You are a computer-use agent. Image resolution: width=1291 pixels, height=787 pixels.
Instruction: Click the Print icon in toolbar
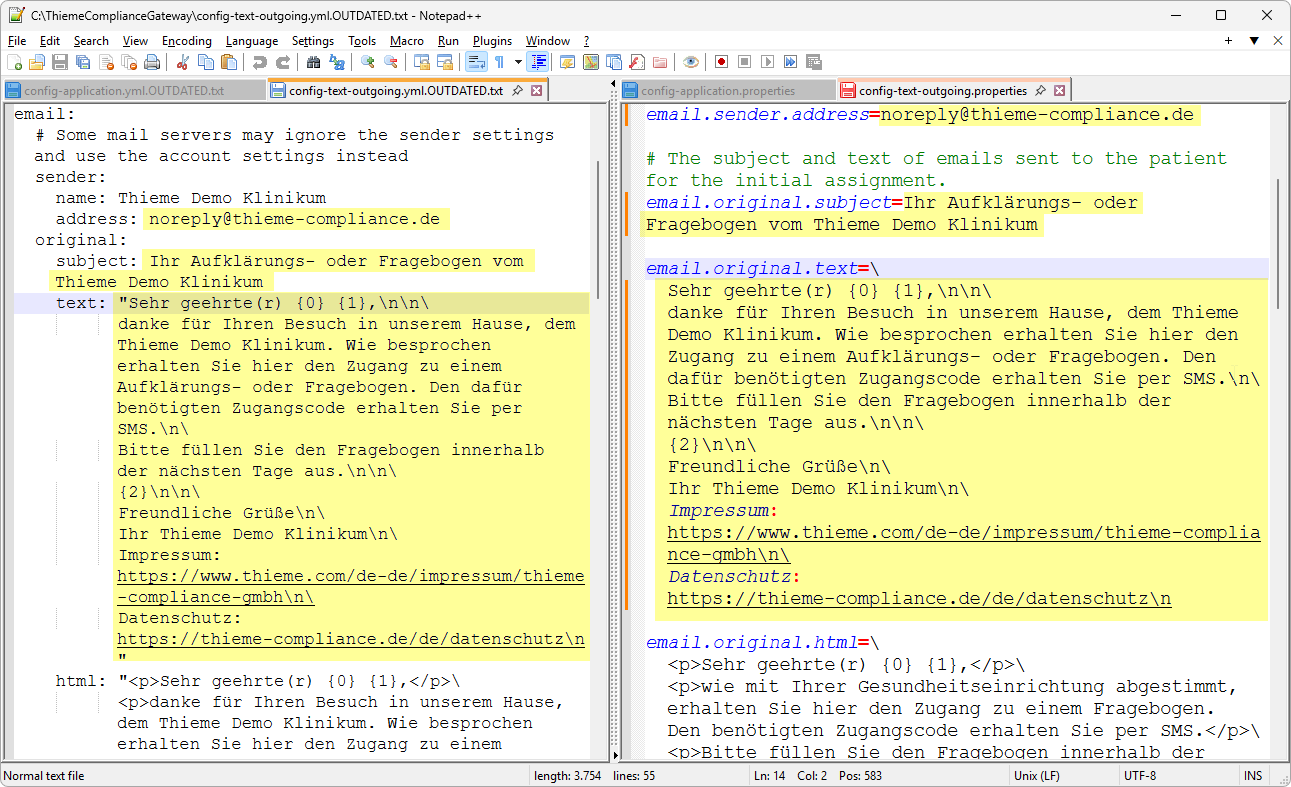(x=151, y=62)
